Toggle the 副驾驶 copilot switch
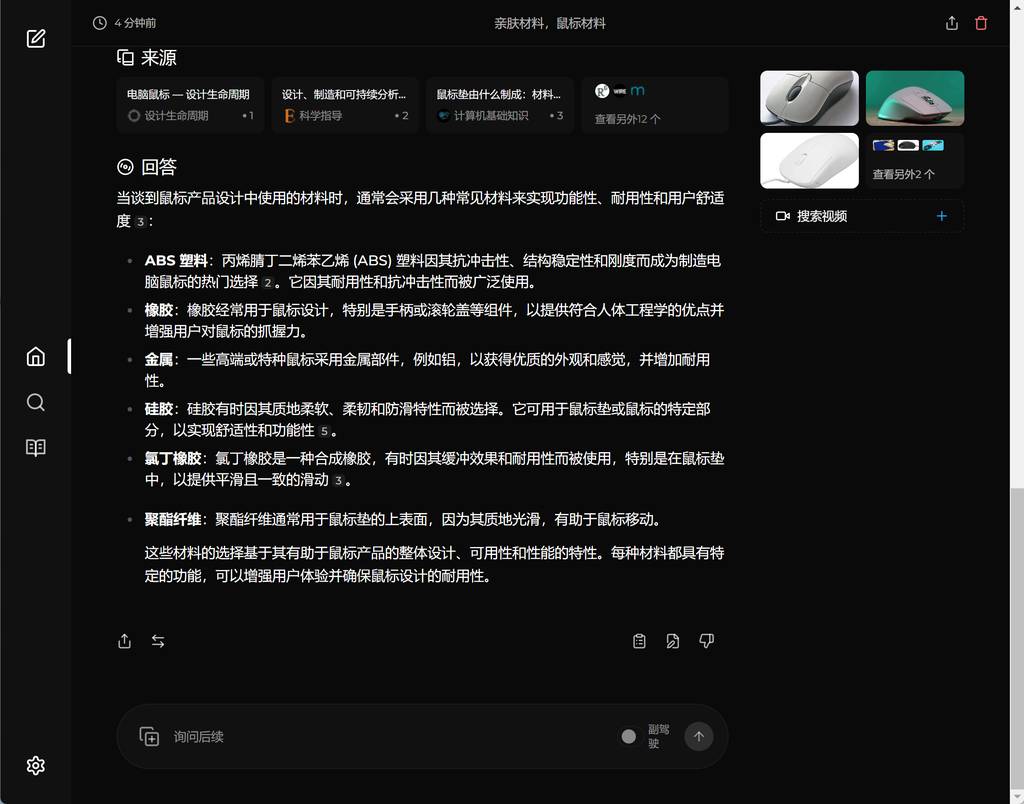Screen dimensions: 1024x804 pyautogui.click(x=629, y=737)
